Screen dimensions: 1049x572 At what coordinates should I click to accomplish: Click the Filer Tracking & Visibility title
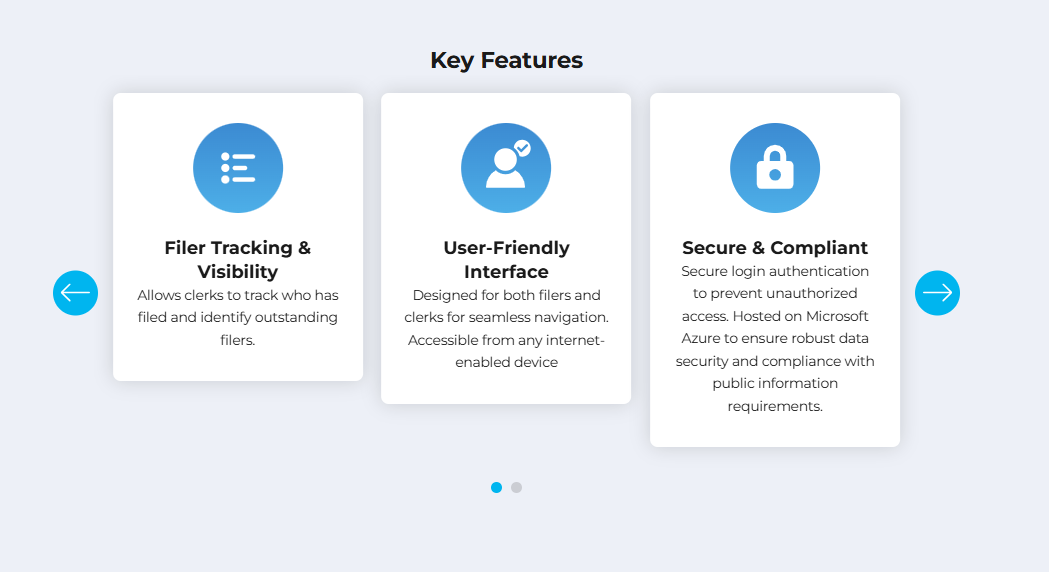[x=238, y=259]
